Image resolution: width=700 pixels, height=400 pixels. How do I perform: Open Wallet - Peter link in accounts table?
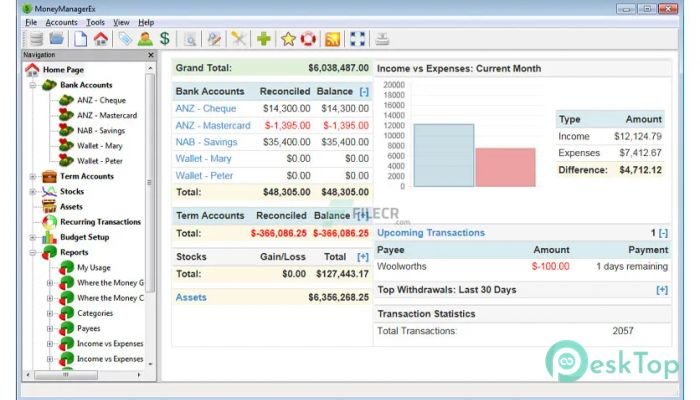[204, 175]
